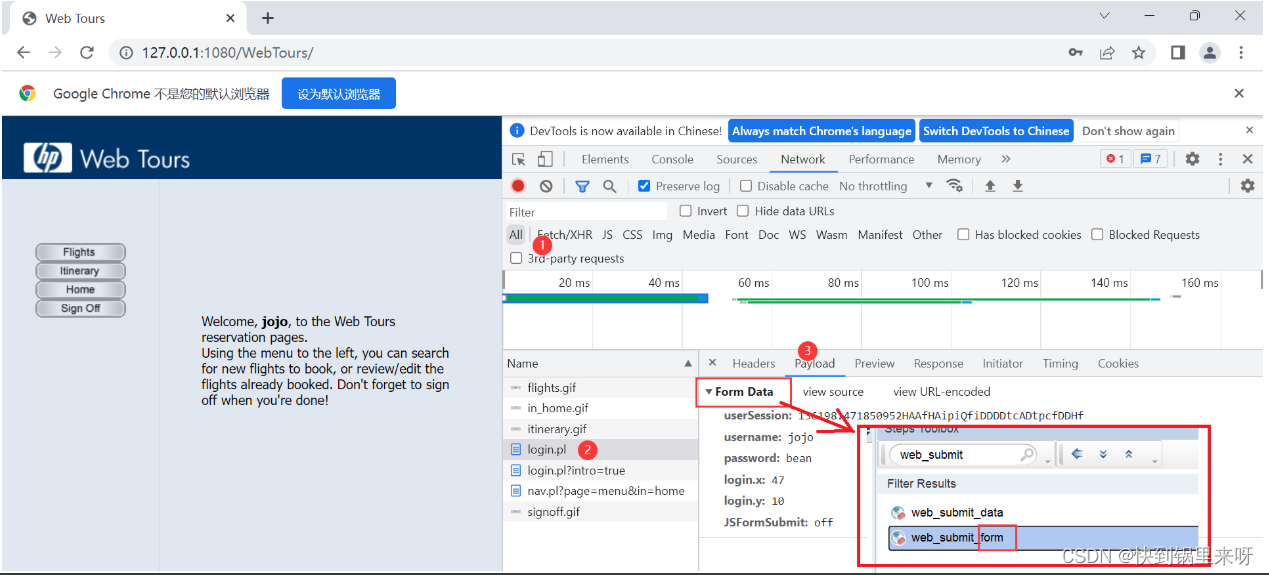Close the DevTools language infobar
The height and width of the screenshot is (575, 1269).
(x=1249, y=130)
